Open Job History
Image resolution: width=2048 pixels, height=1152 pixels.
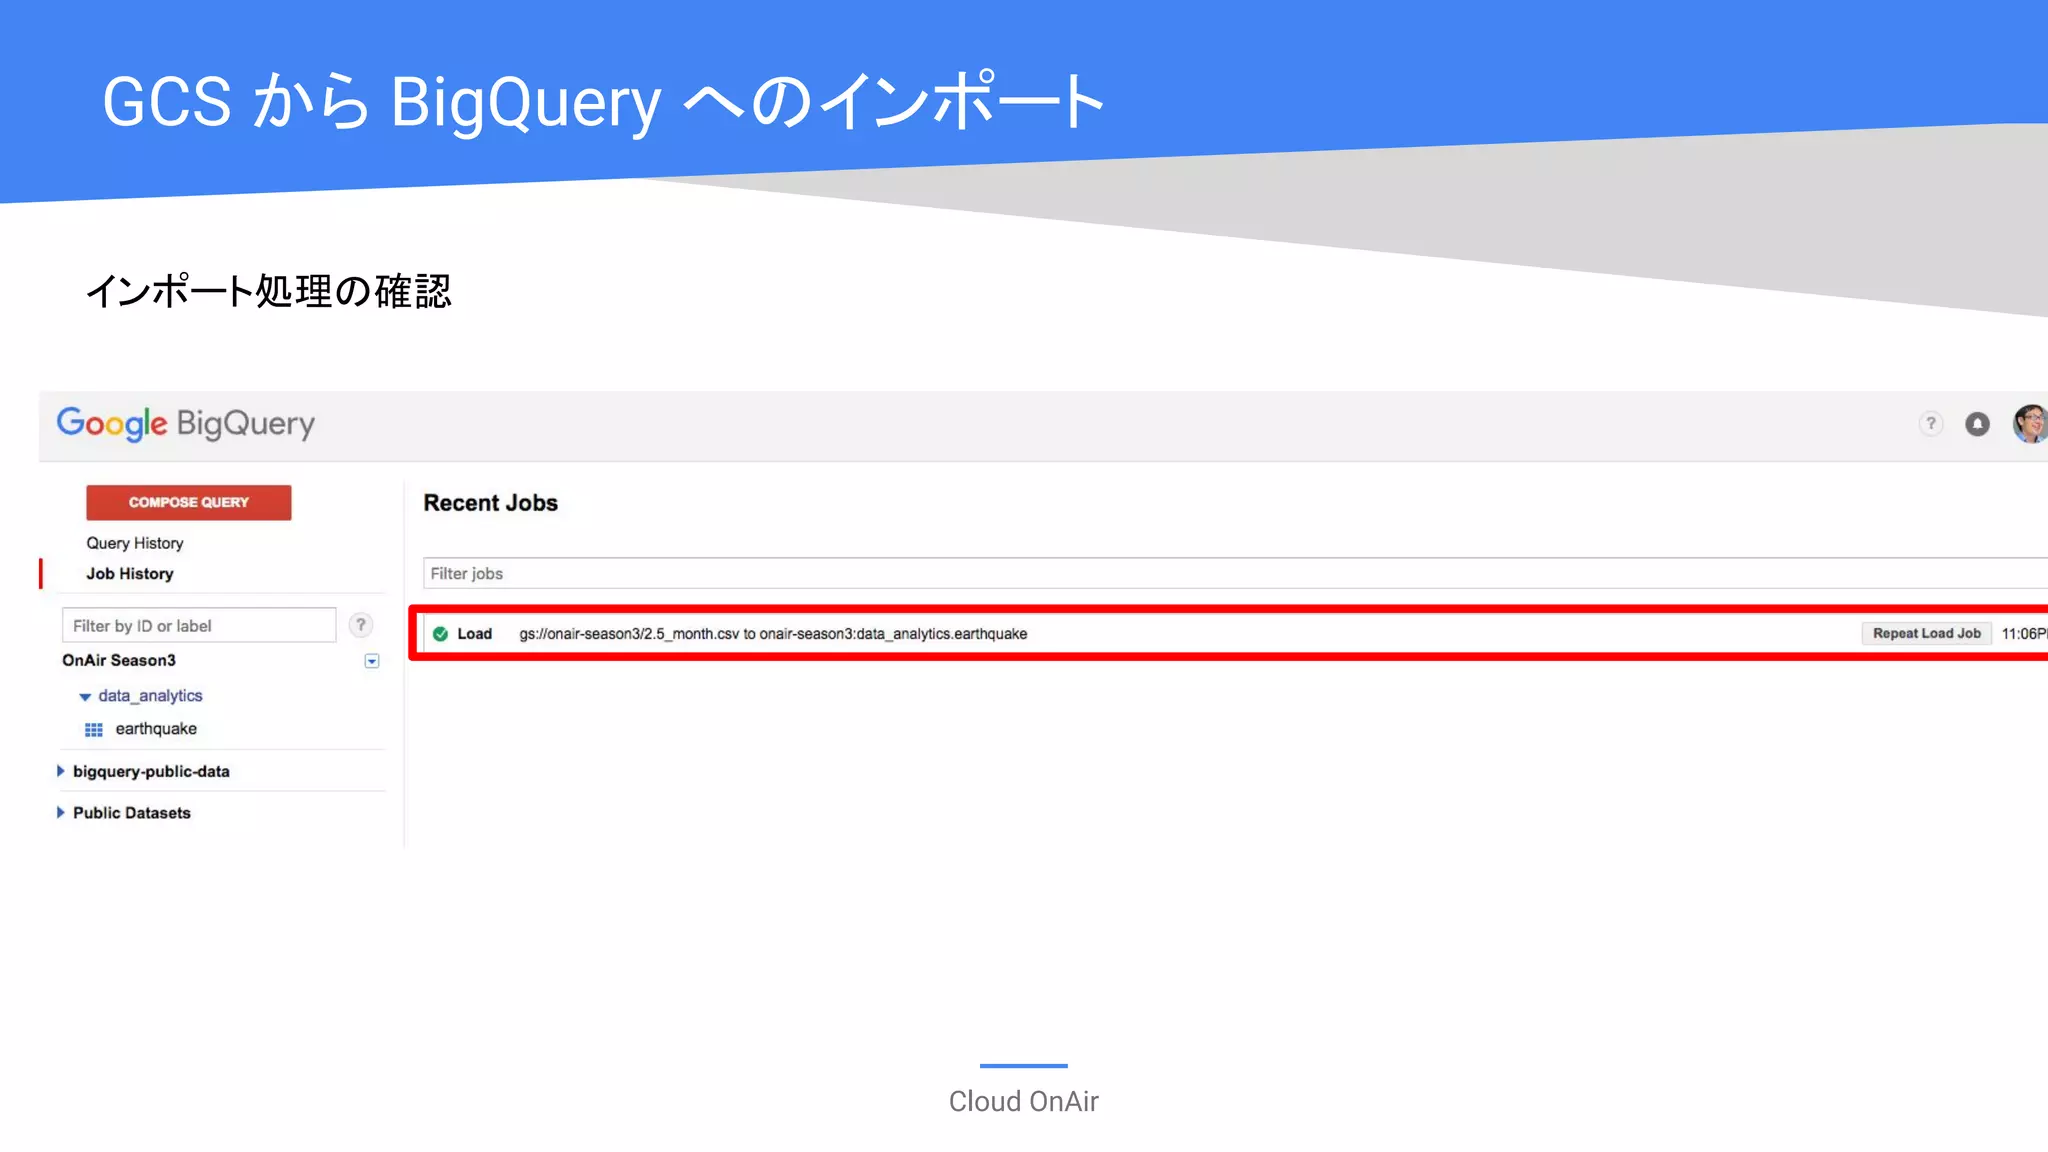(x=130, y=574)
